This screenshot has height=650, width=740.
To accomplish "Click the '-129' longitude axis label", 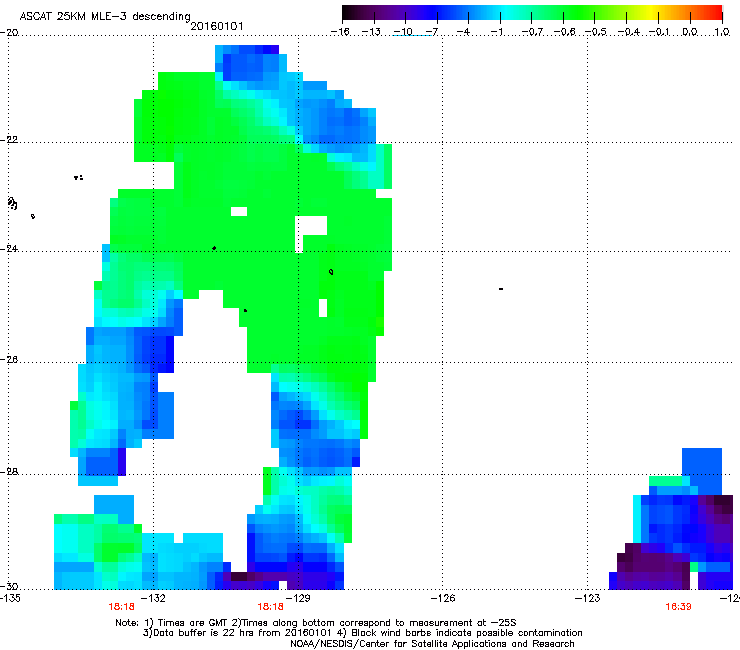I will (298, 599).
